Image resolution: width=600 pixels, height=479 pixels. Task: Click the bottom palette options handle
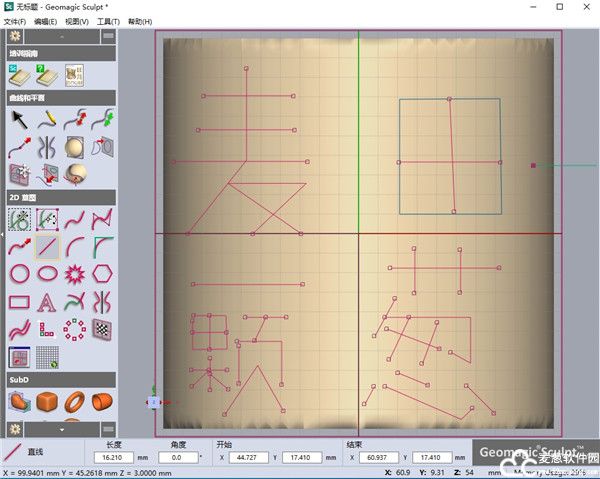[x=108, y=430]
